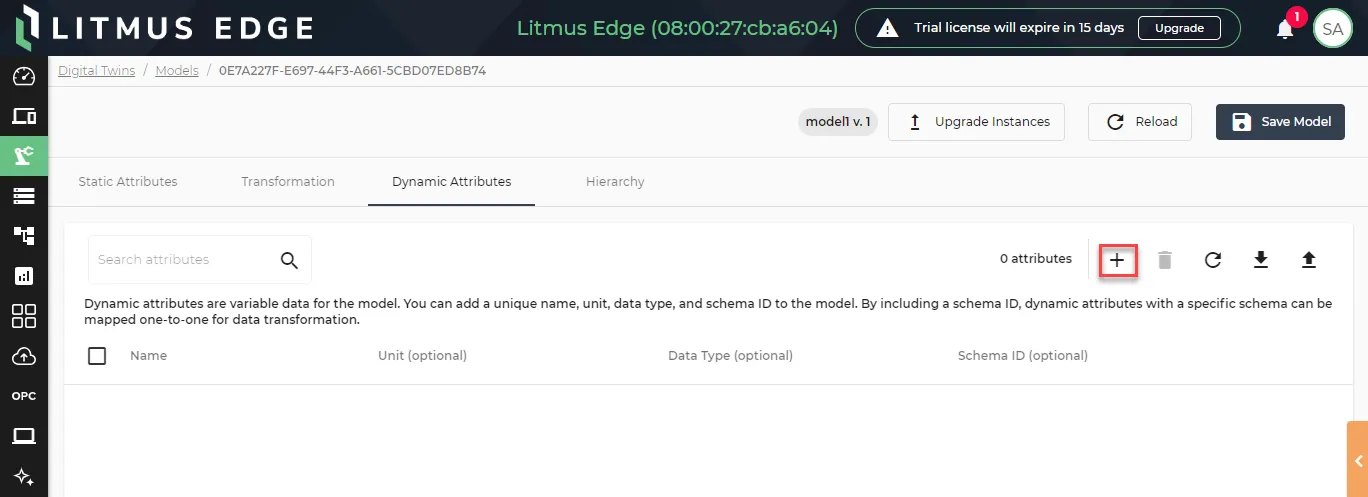Click the Upgrade Instances button
Screen dimensions: 1368x497
coord(976,122)
